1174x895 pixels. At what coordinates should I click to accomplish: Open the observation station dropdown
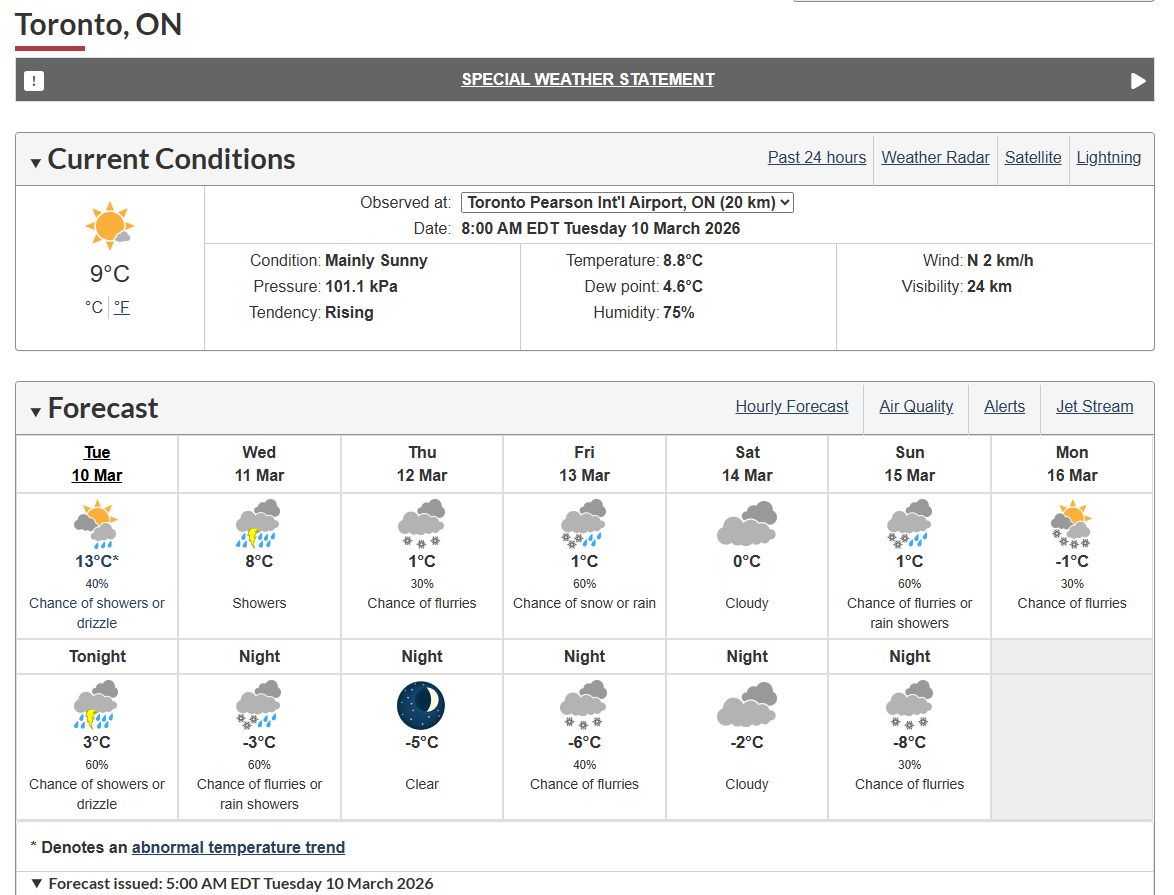tap(628, 202)
